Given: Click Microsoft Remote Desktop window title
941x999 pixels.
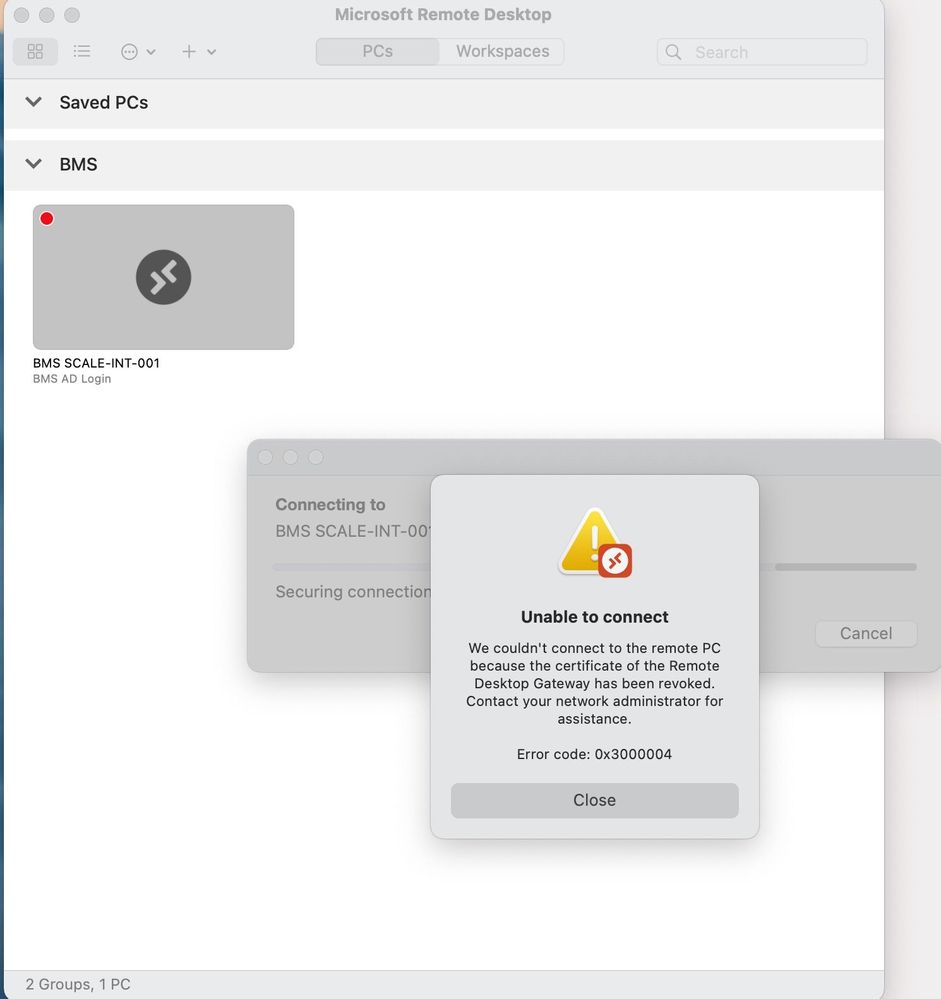Looking at the screenshot, I should [x=443, y=15].
